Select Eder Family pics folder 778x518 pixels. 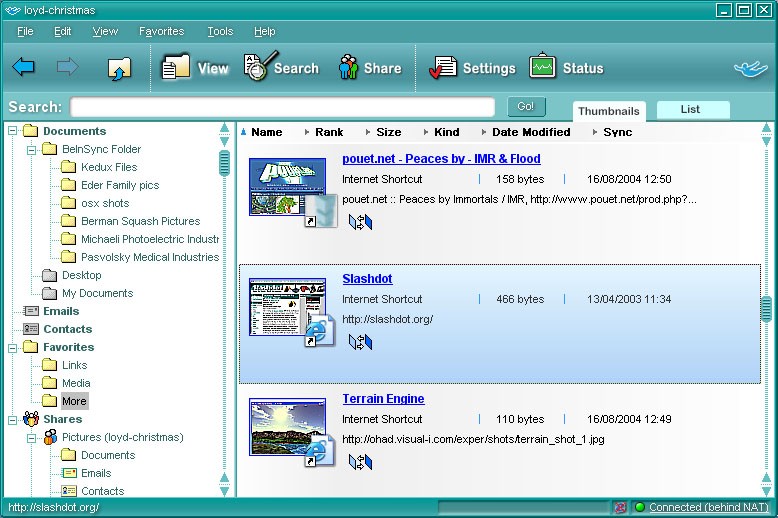tap(120, 185)
